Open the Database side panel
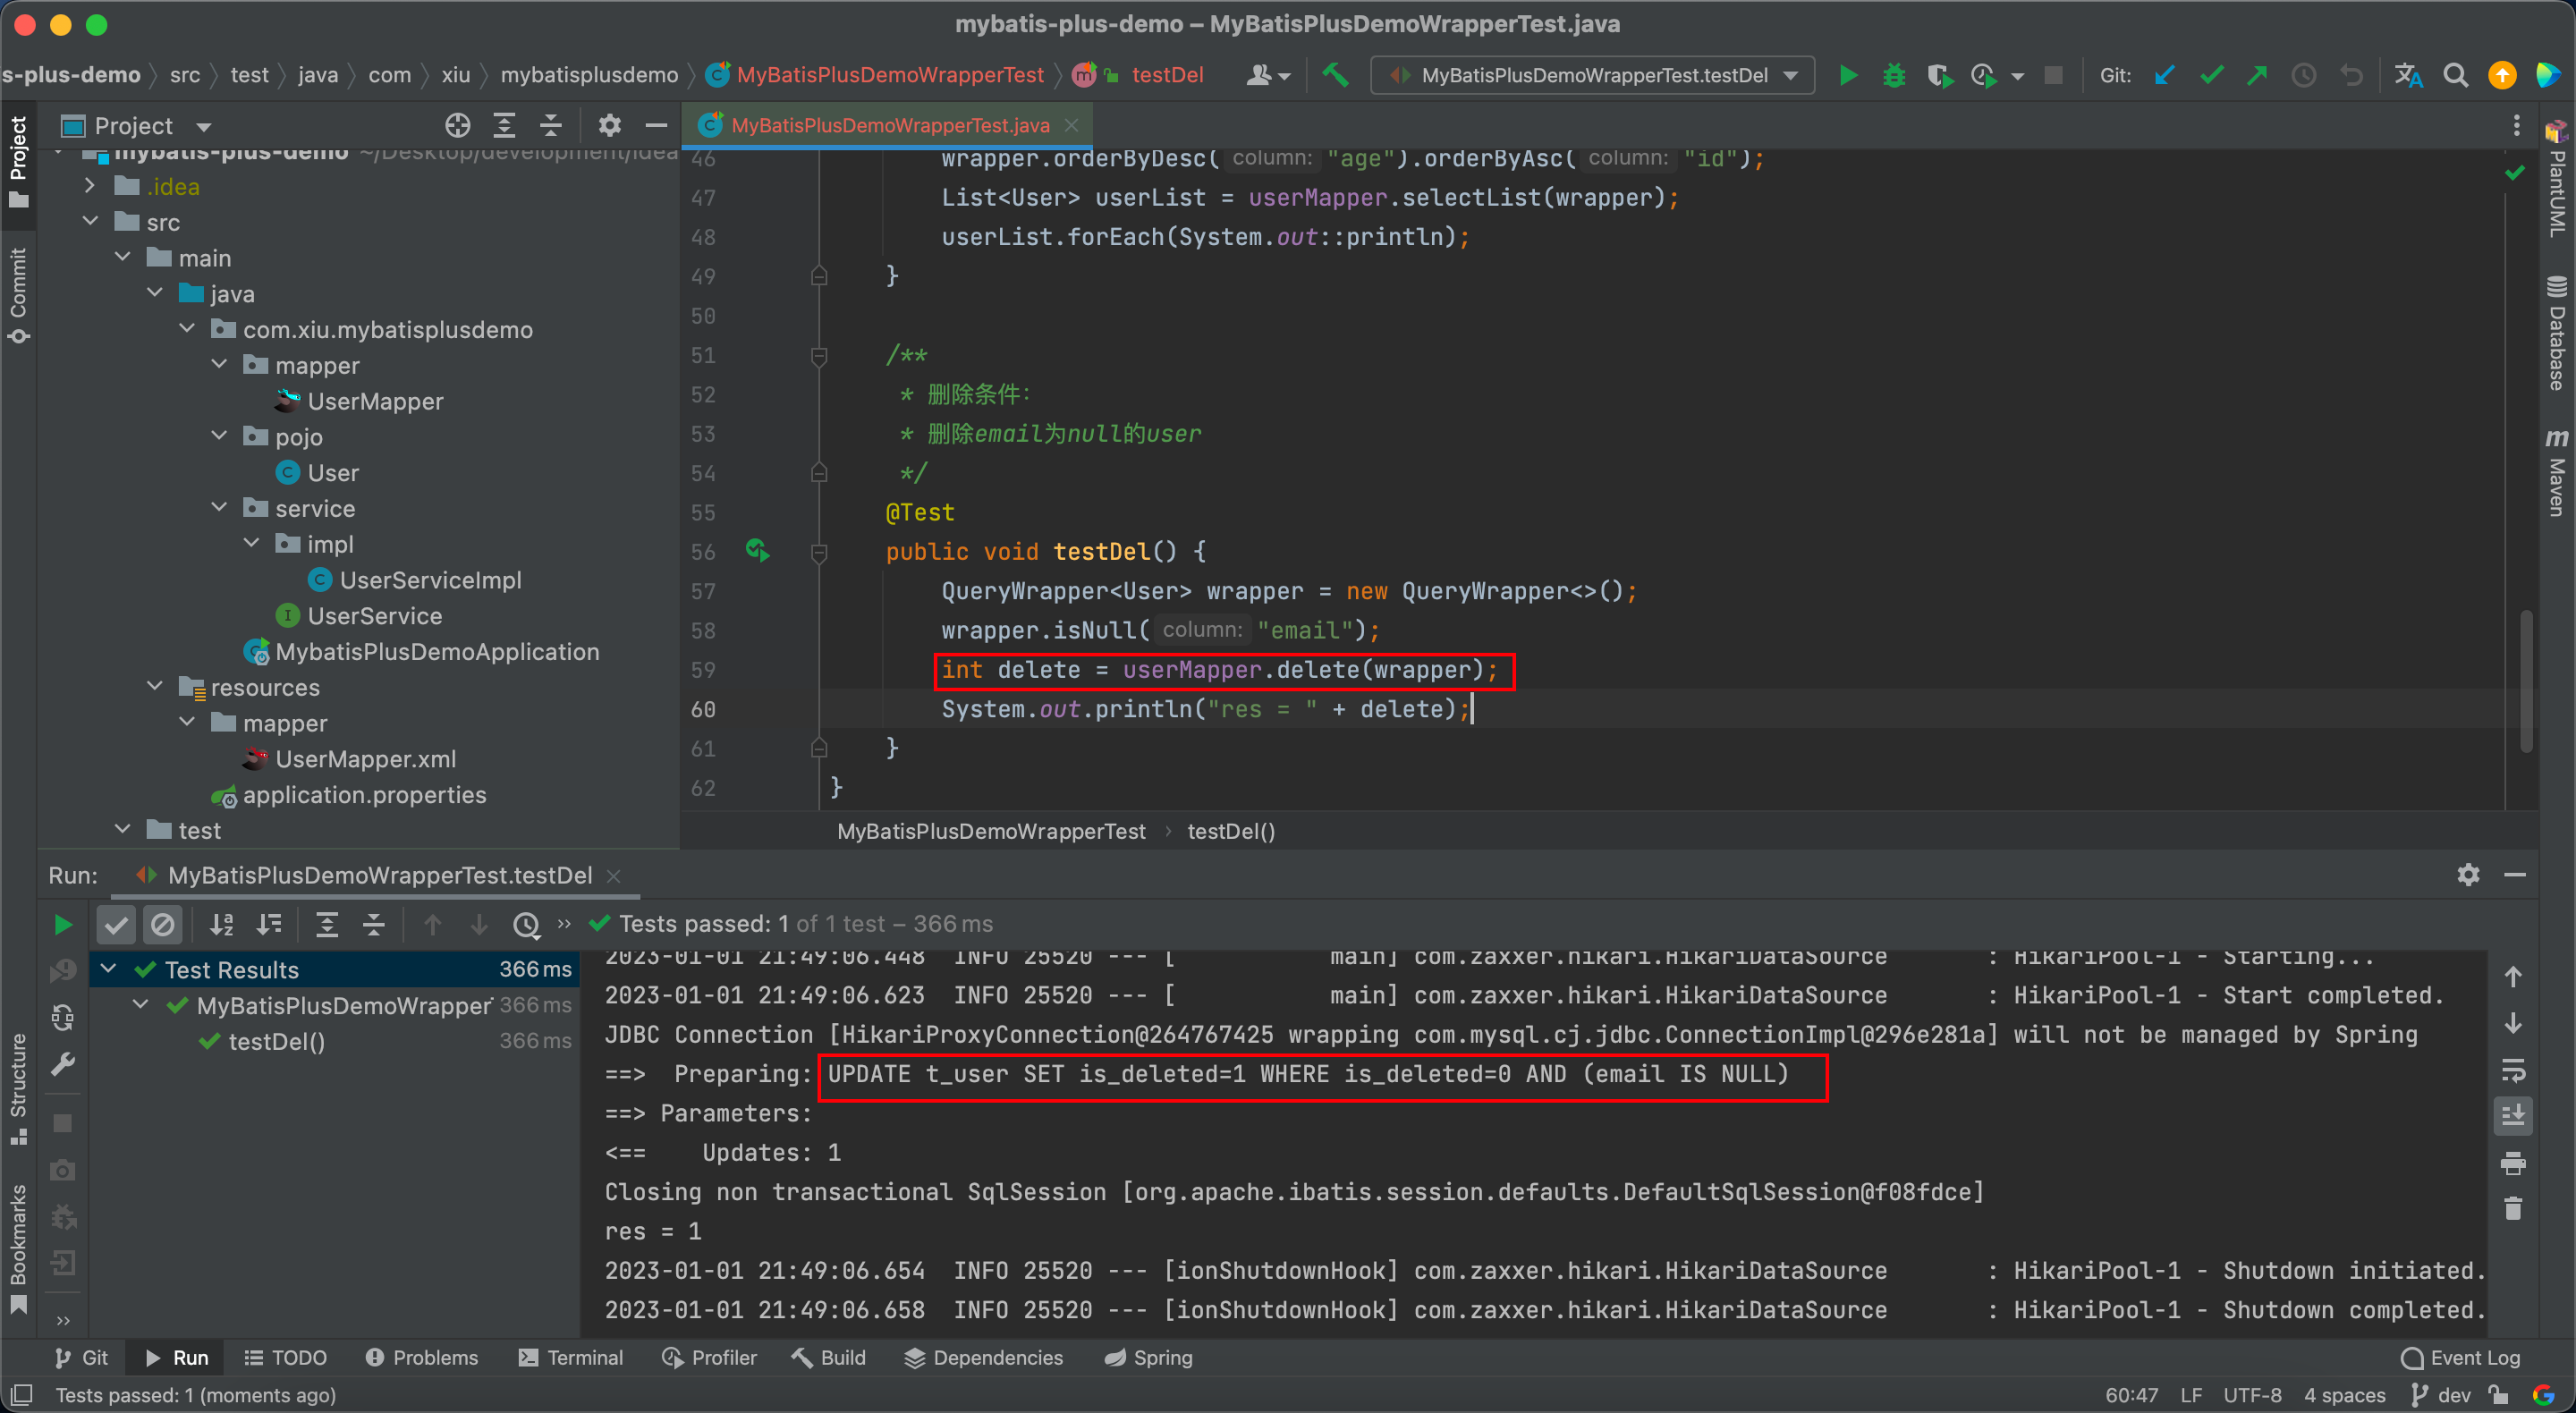The height and width of the screenshot is (1413, 2576). (2555, 333)
